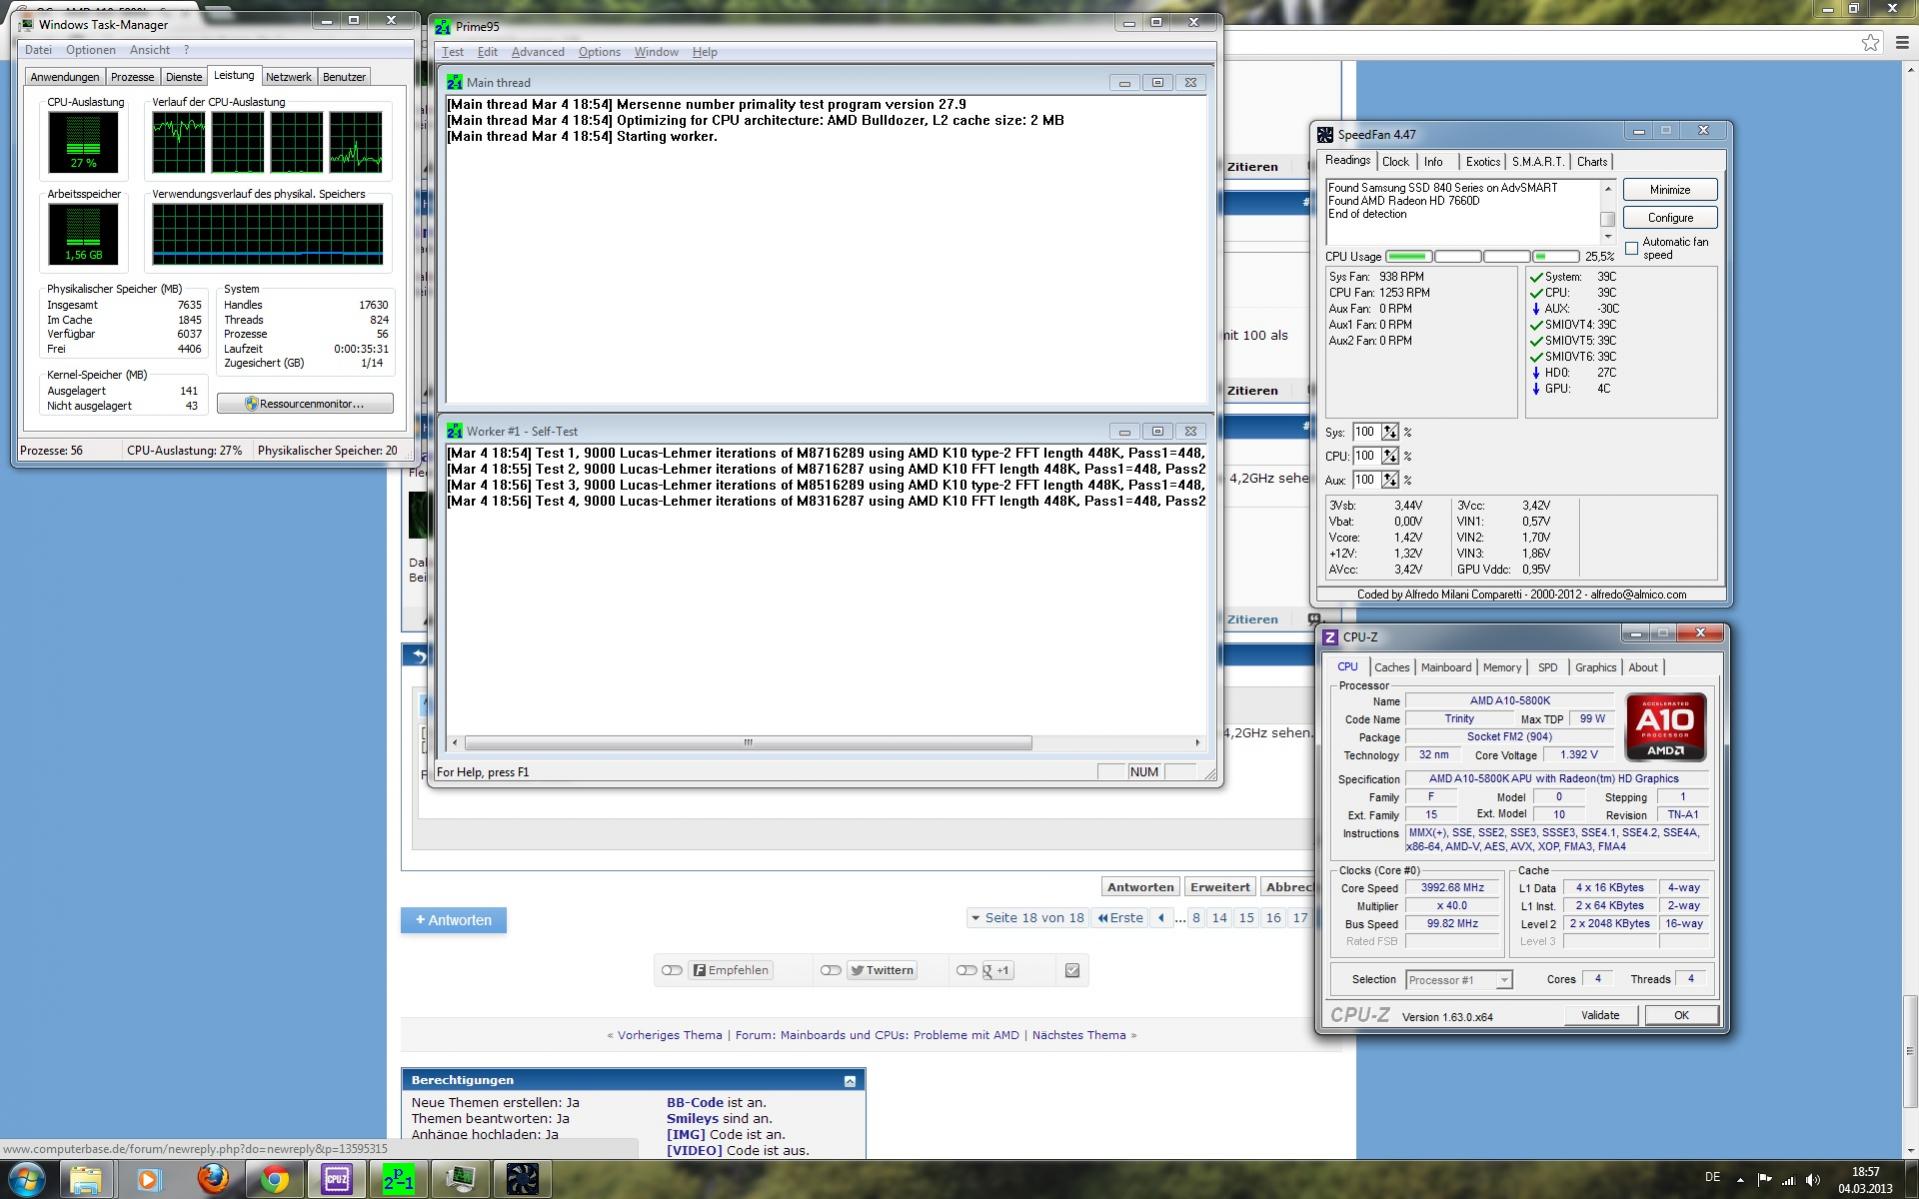Click the Validate button in CPU-Z
The image size is (1919, 1199).
1600,1015
